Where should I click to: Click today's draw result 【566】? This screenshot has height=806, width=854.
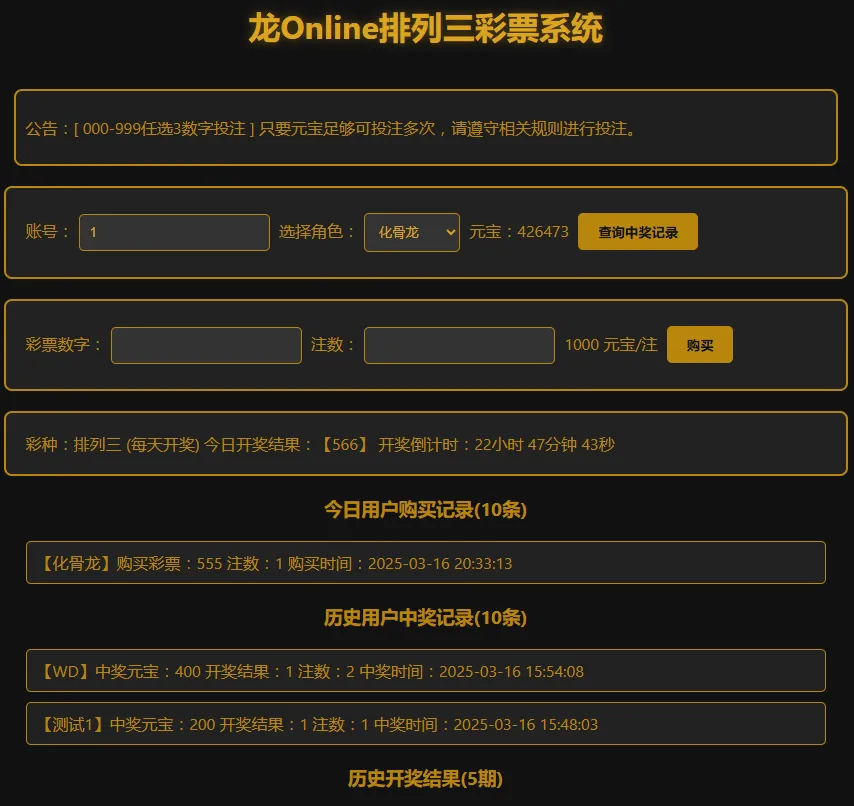pyautogui.click(x=344, y=444)
